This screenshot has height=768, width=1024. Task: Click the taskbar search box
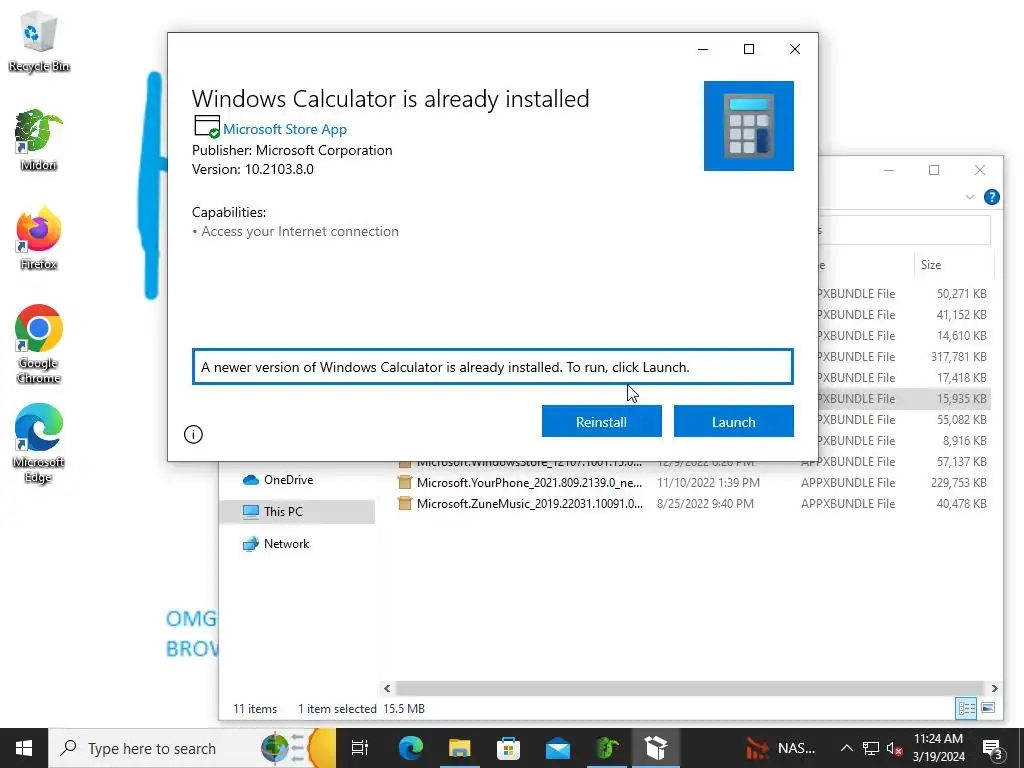(x=192, y=748)
